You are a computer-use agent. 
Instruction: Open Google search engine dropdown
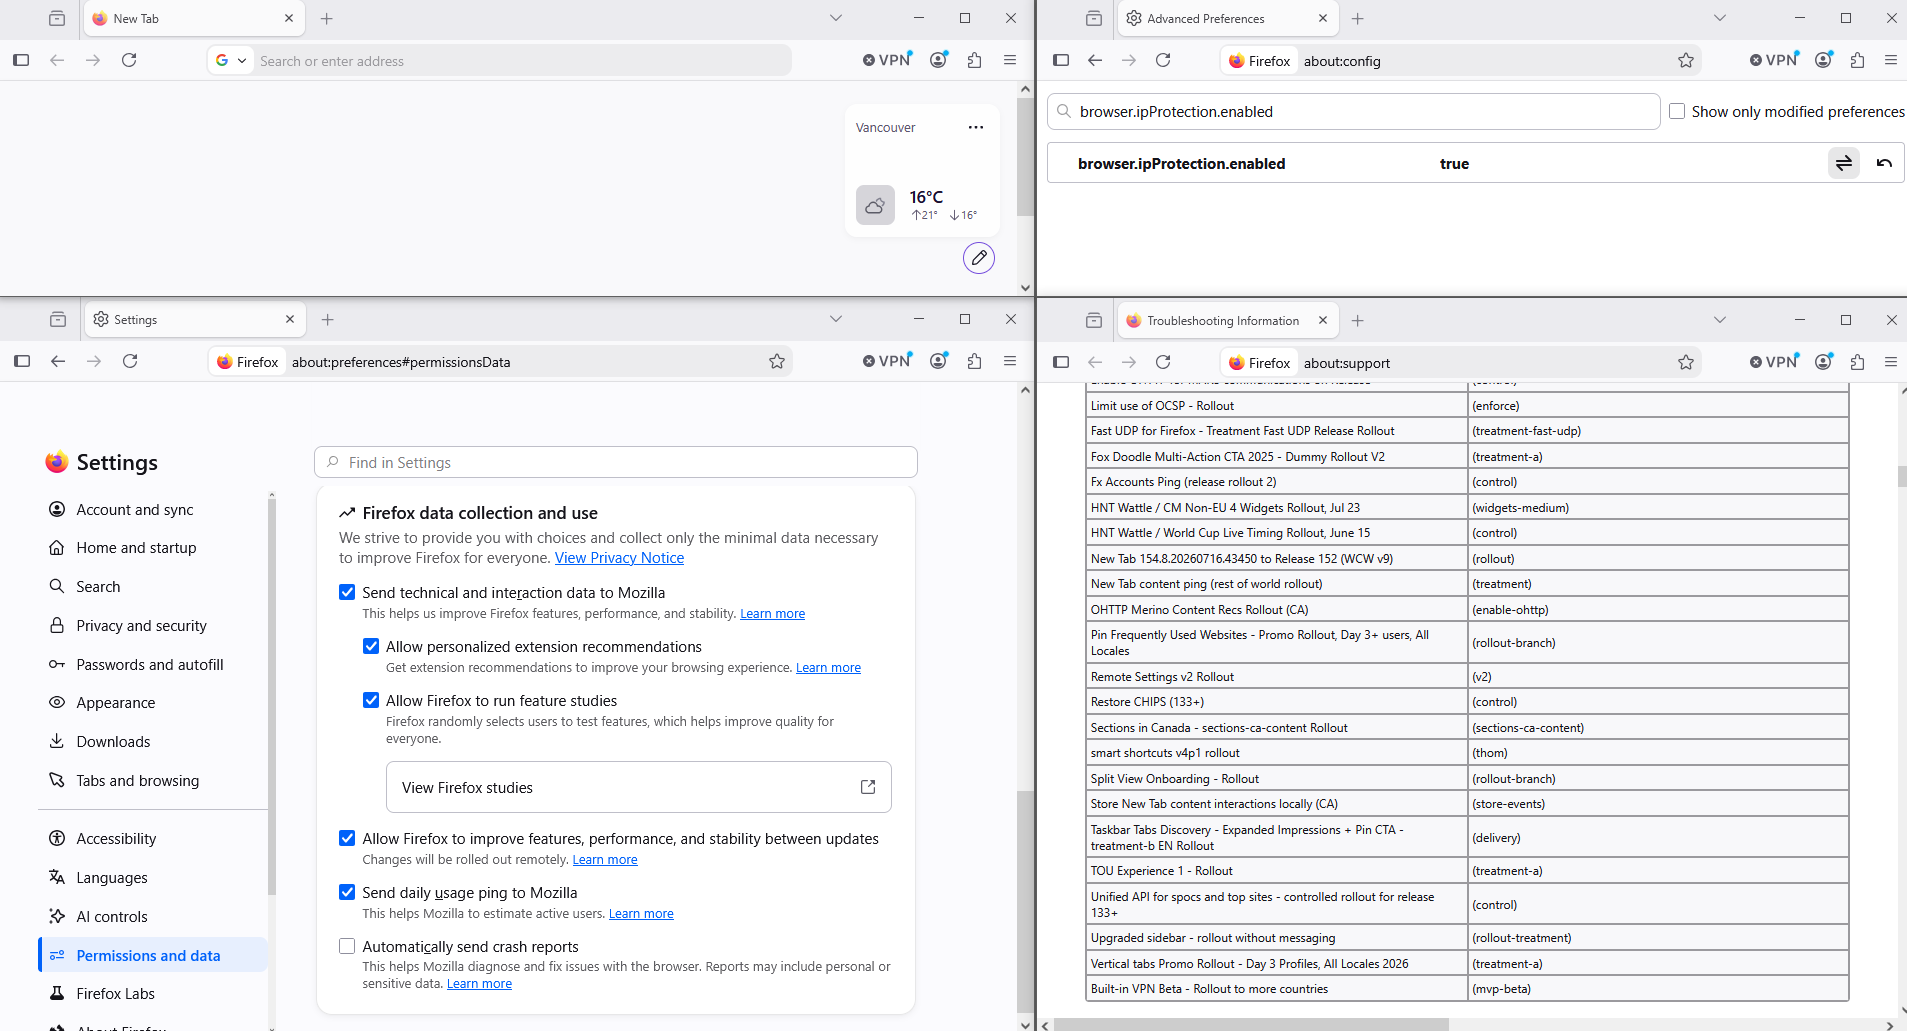[231, 61]
